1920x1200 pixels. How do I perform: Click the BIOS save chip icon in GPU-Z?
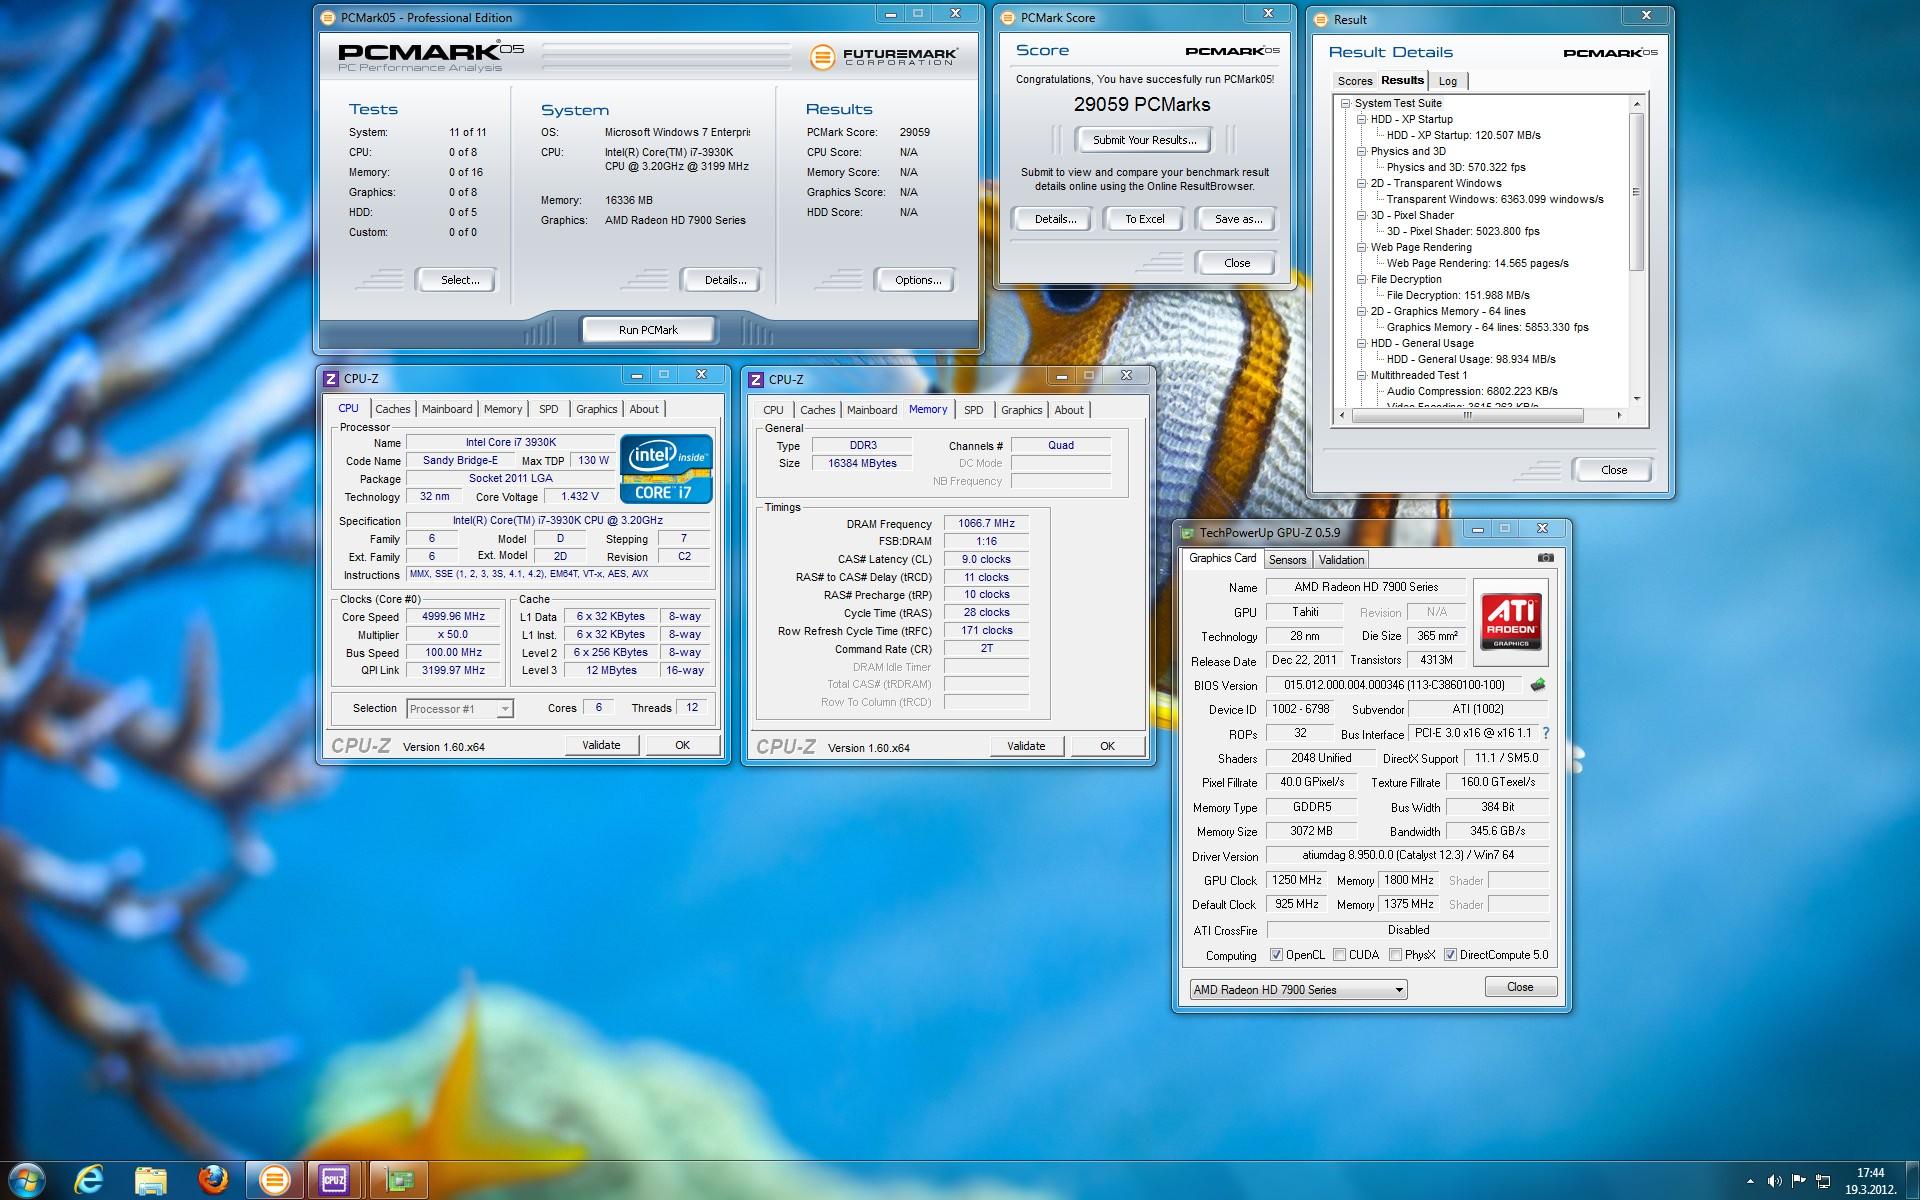pos(1538,685)
